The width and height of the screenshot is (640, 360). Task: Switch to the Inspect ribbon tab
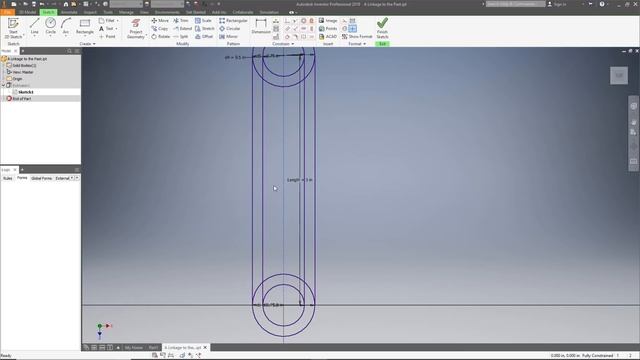pos(90,12)
